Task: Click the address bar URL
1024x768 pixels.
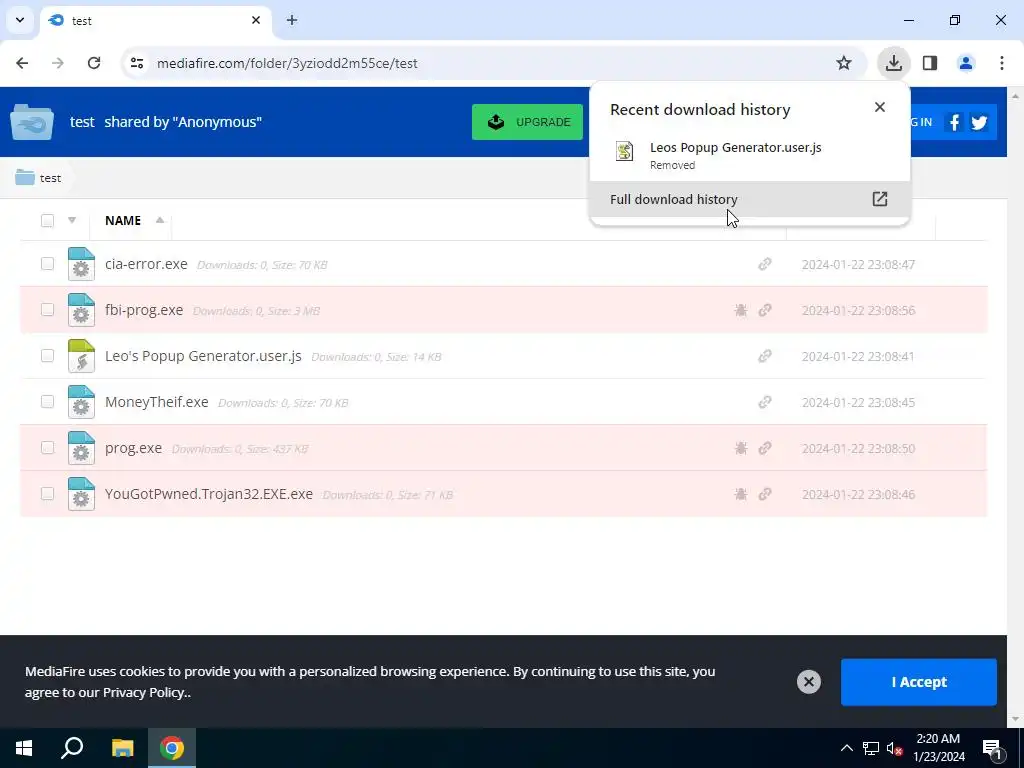Action: click(287, 63)
